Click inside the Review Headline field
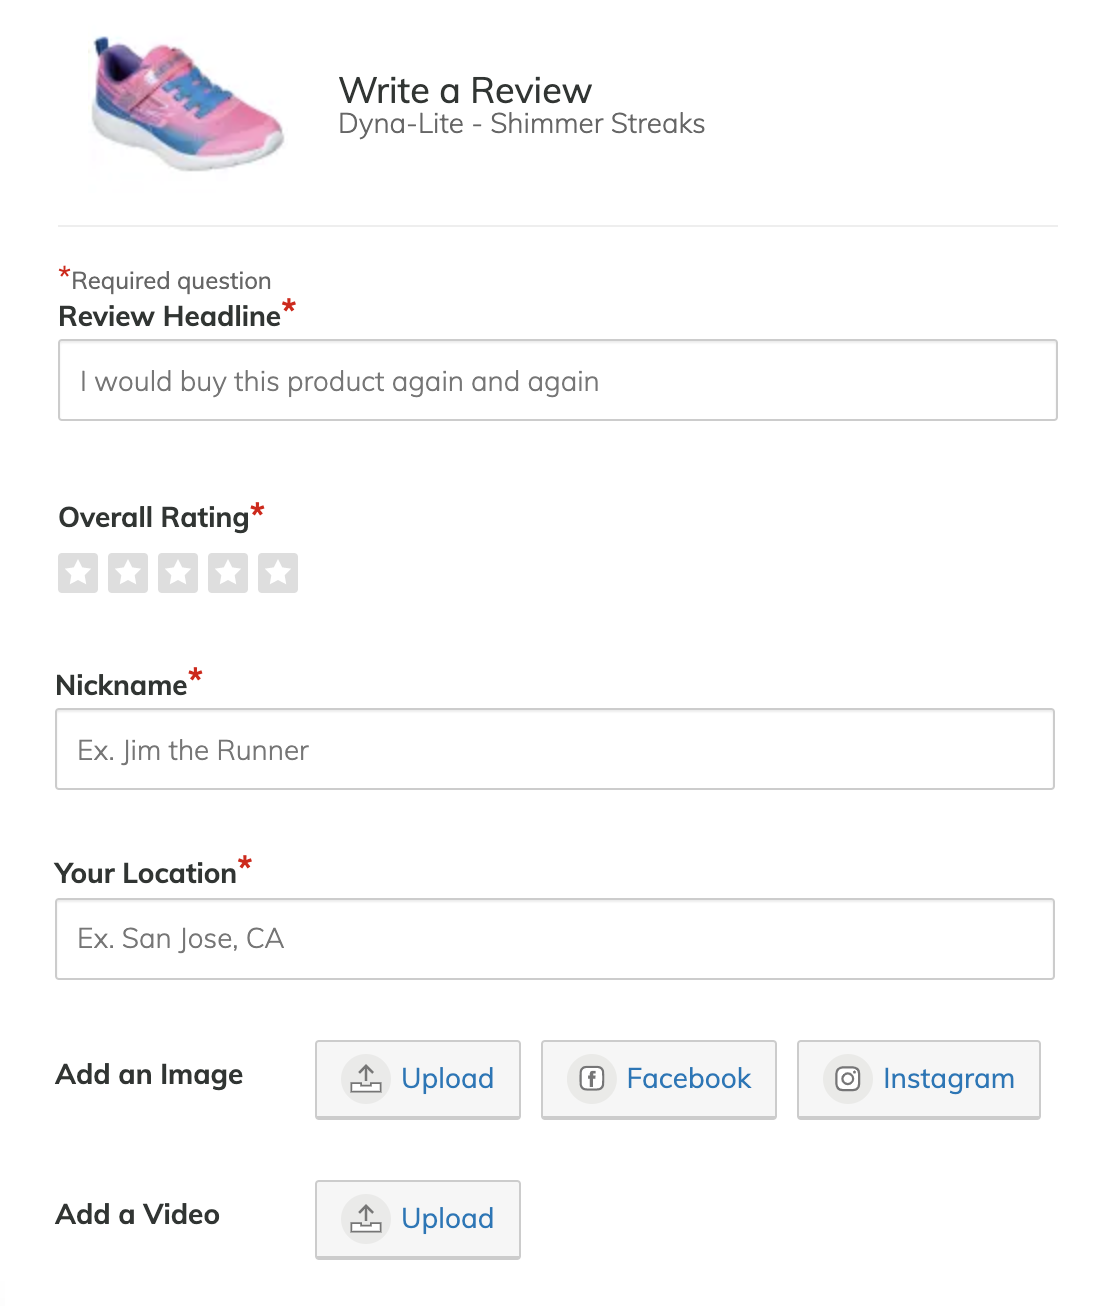The image size is (1115, 1306). point(556,381)
